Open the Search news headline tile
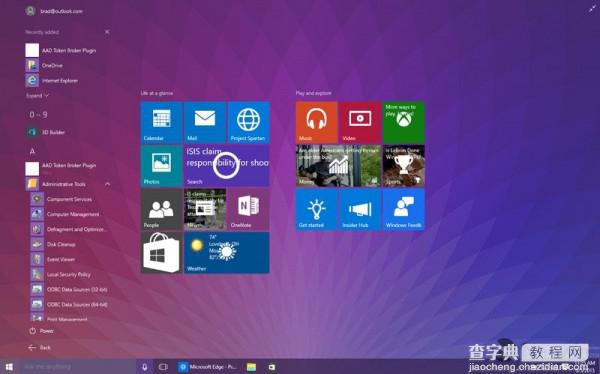Viewport: 600px width, 374px height. 227,166
